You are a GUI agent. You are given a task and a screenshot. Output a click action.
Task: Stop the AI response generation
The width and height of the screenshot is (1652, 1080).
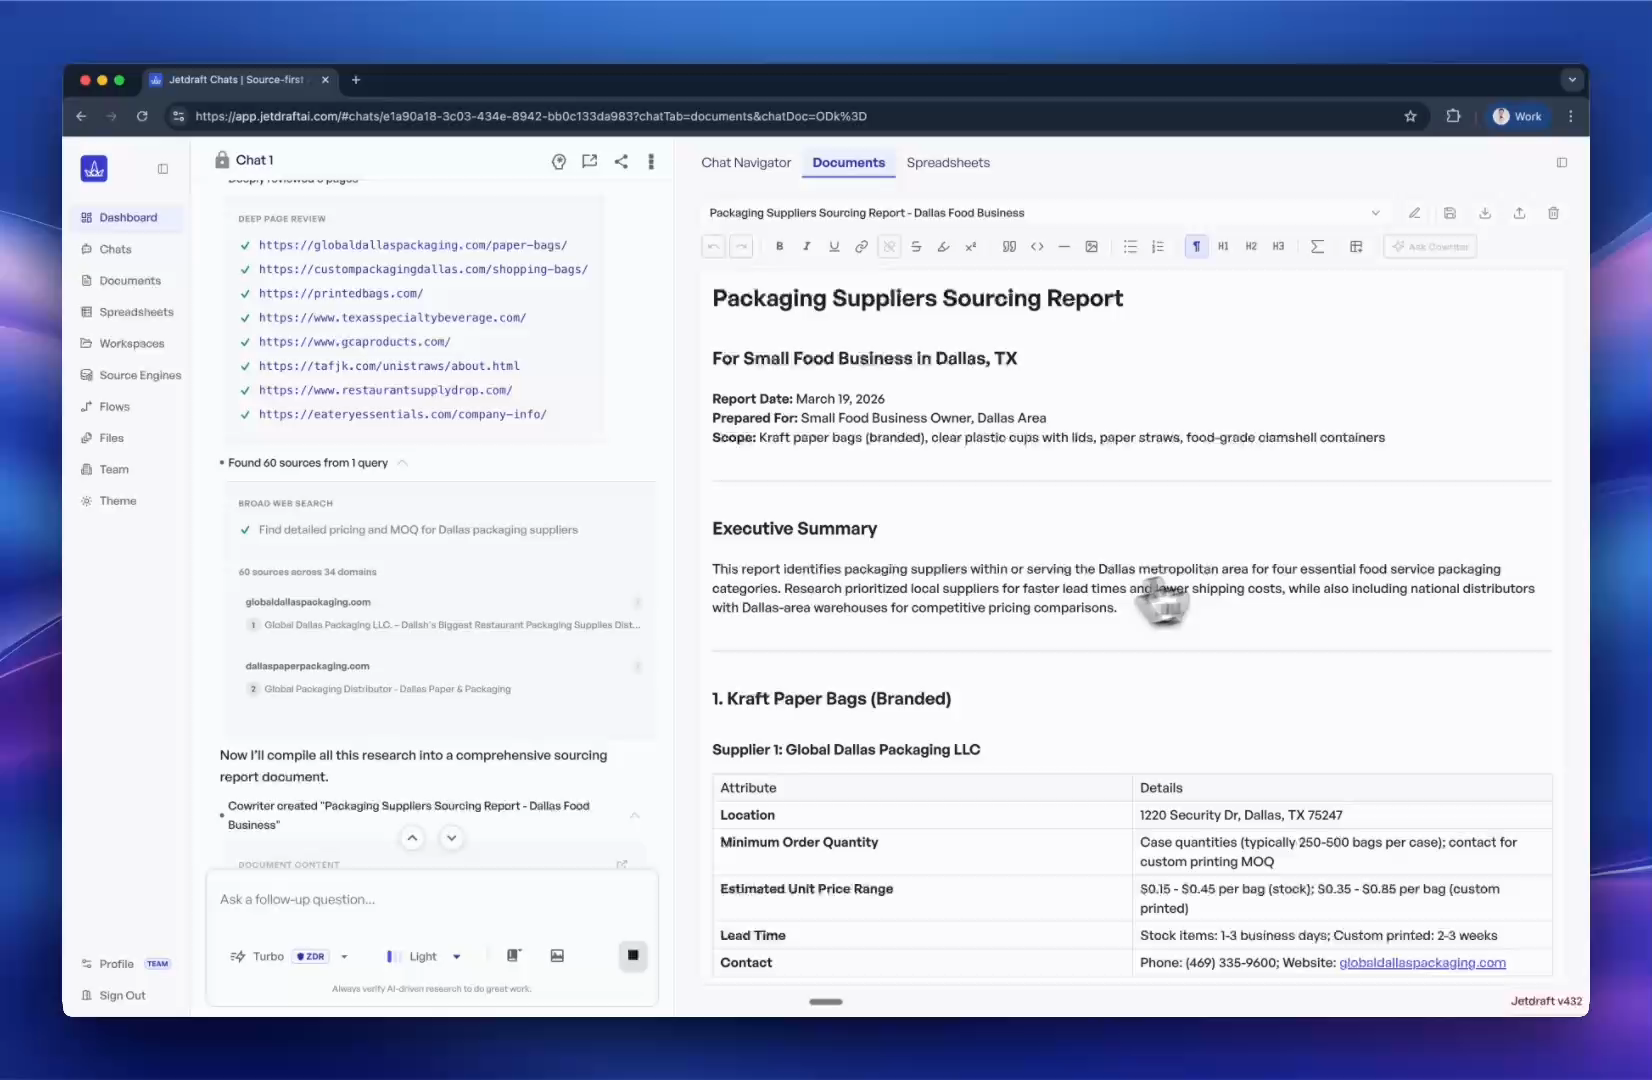click(x=633, y=956)
